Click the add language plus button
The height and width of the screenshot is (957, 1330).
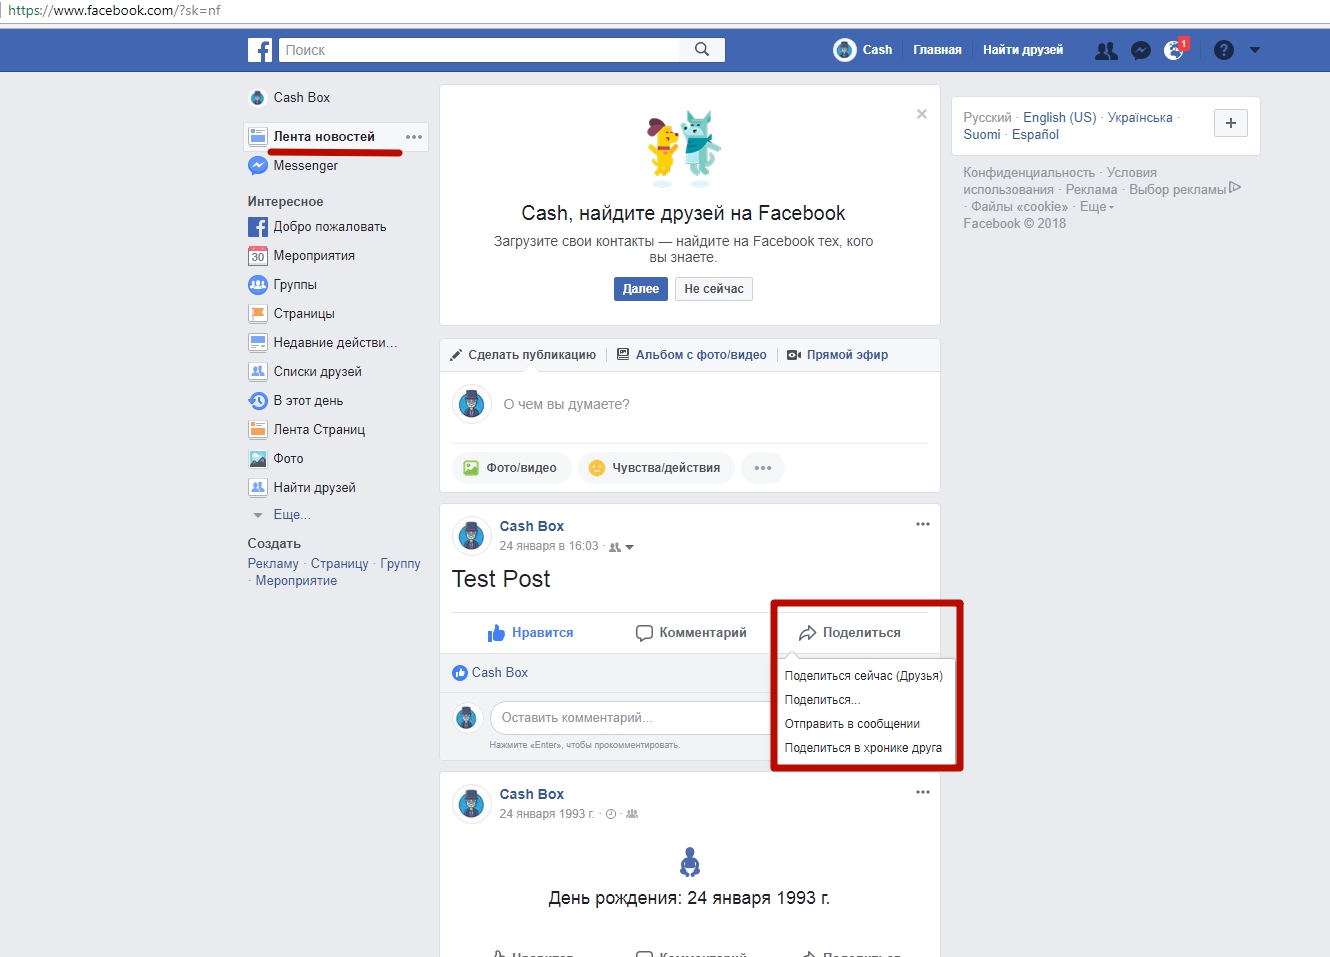1230,123
